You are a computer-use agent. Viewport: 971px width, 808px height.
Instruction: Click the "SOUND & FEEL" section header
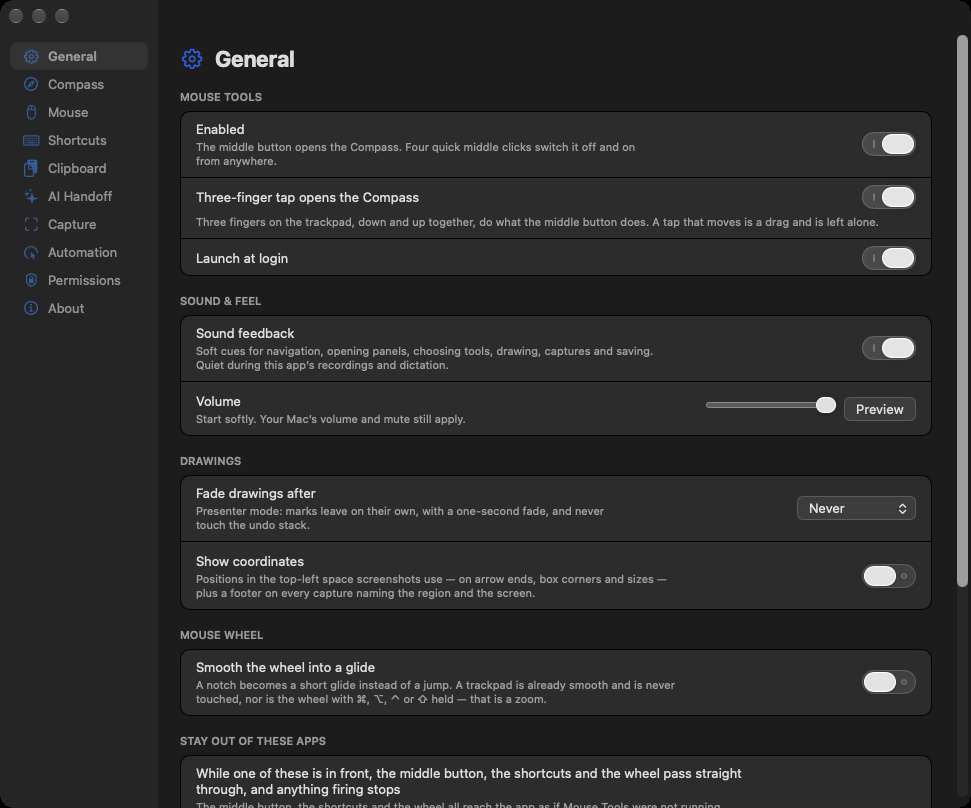220,301
